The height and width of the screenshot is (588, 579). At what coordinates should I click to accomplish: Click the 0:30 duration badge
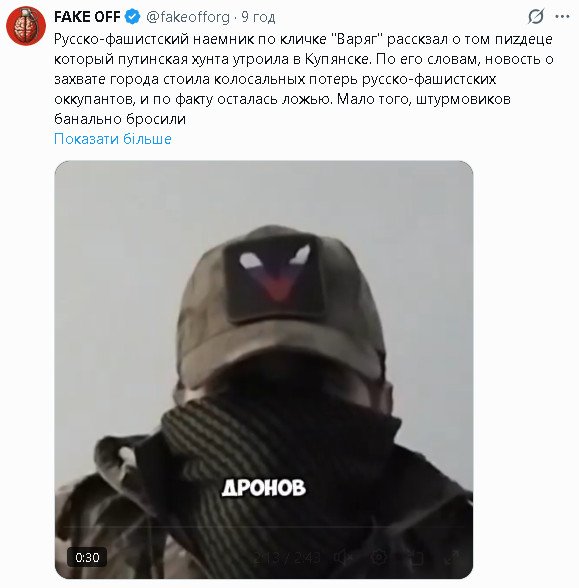pos(87,557)
